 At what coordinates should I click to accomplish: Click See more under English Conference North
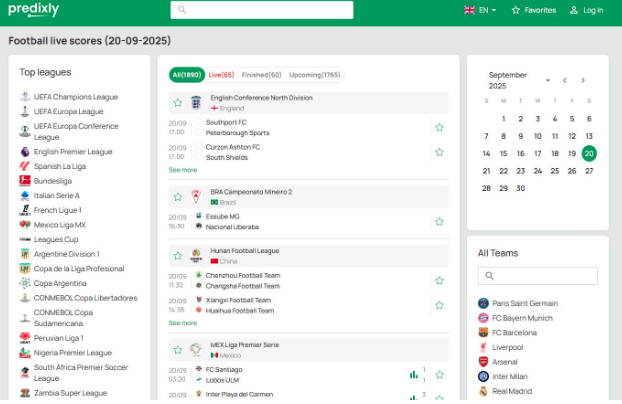tap(183, 170)
